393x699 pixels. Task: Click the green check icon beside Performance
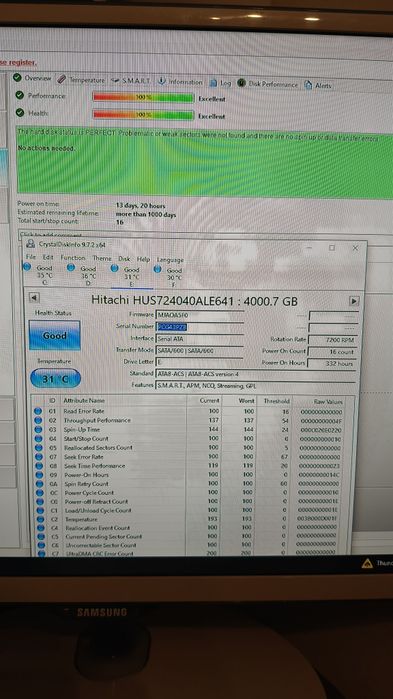pos(20,95)
